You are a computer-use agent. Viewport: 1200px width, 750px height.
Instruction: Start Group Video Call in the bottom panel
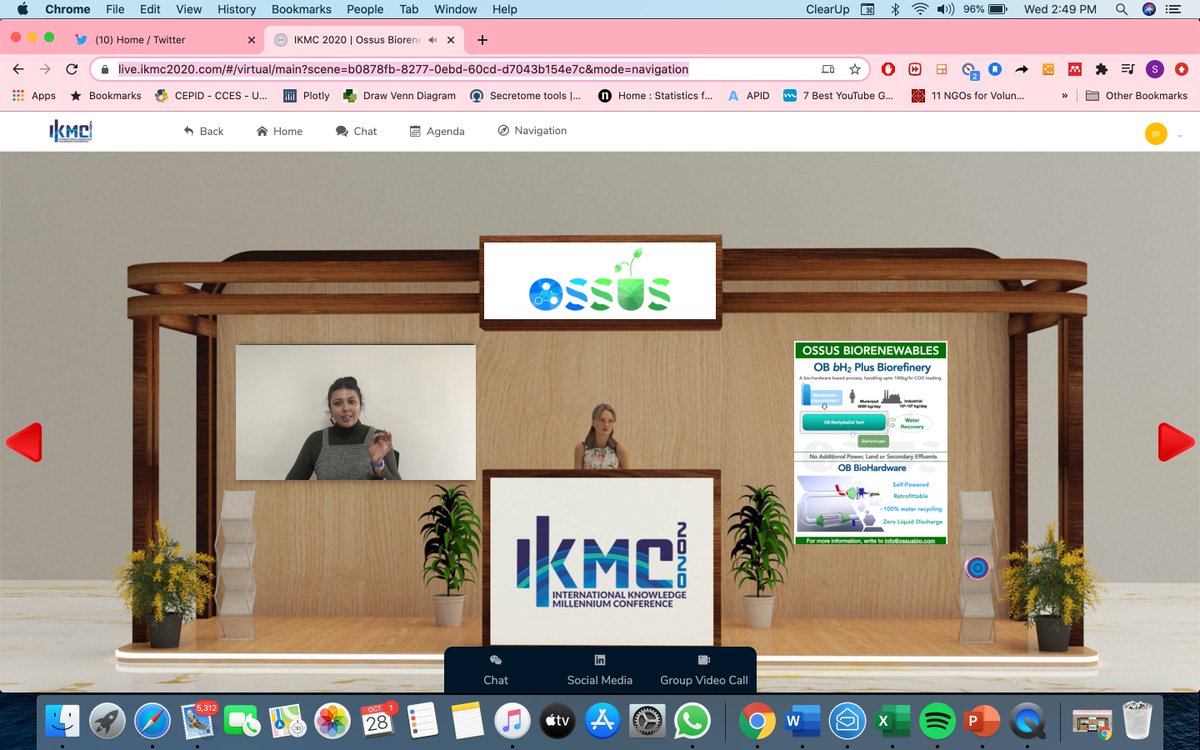(x=704, y=670)
